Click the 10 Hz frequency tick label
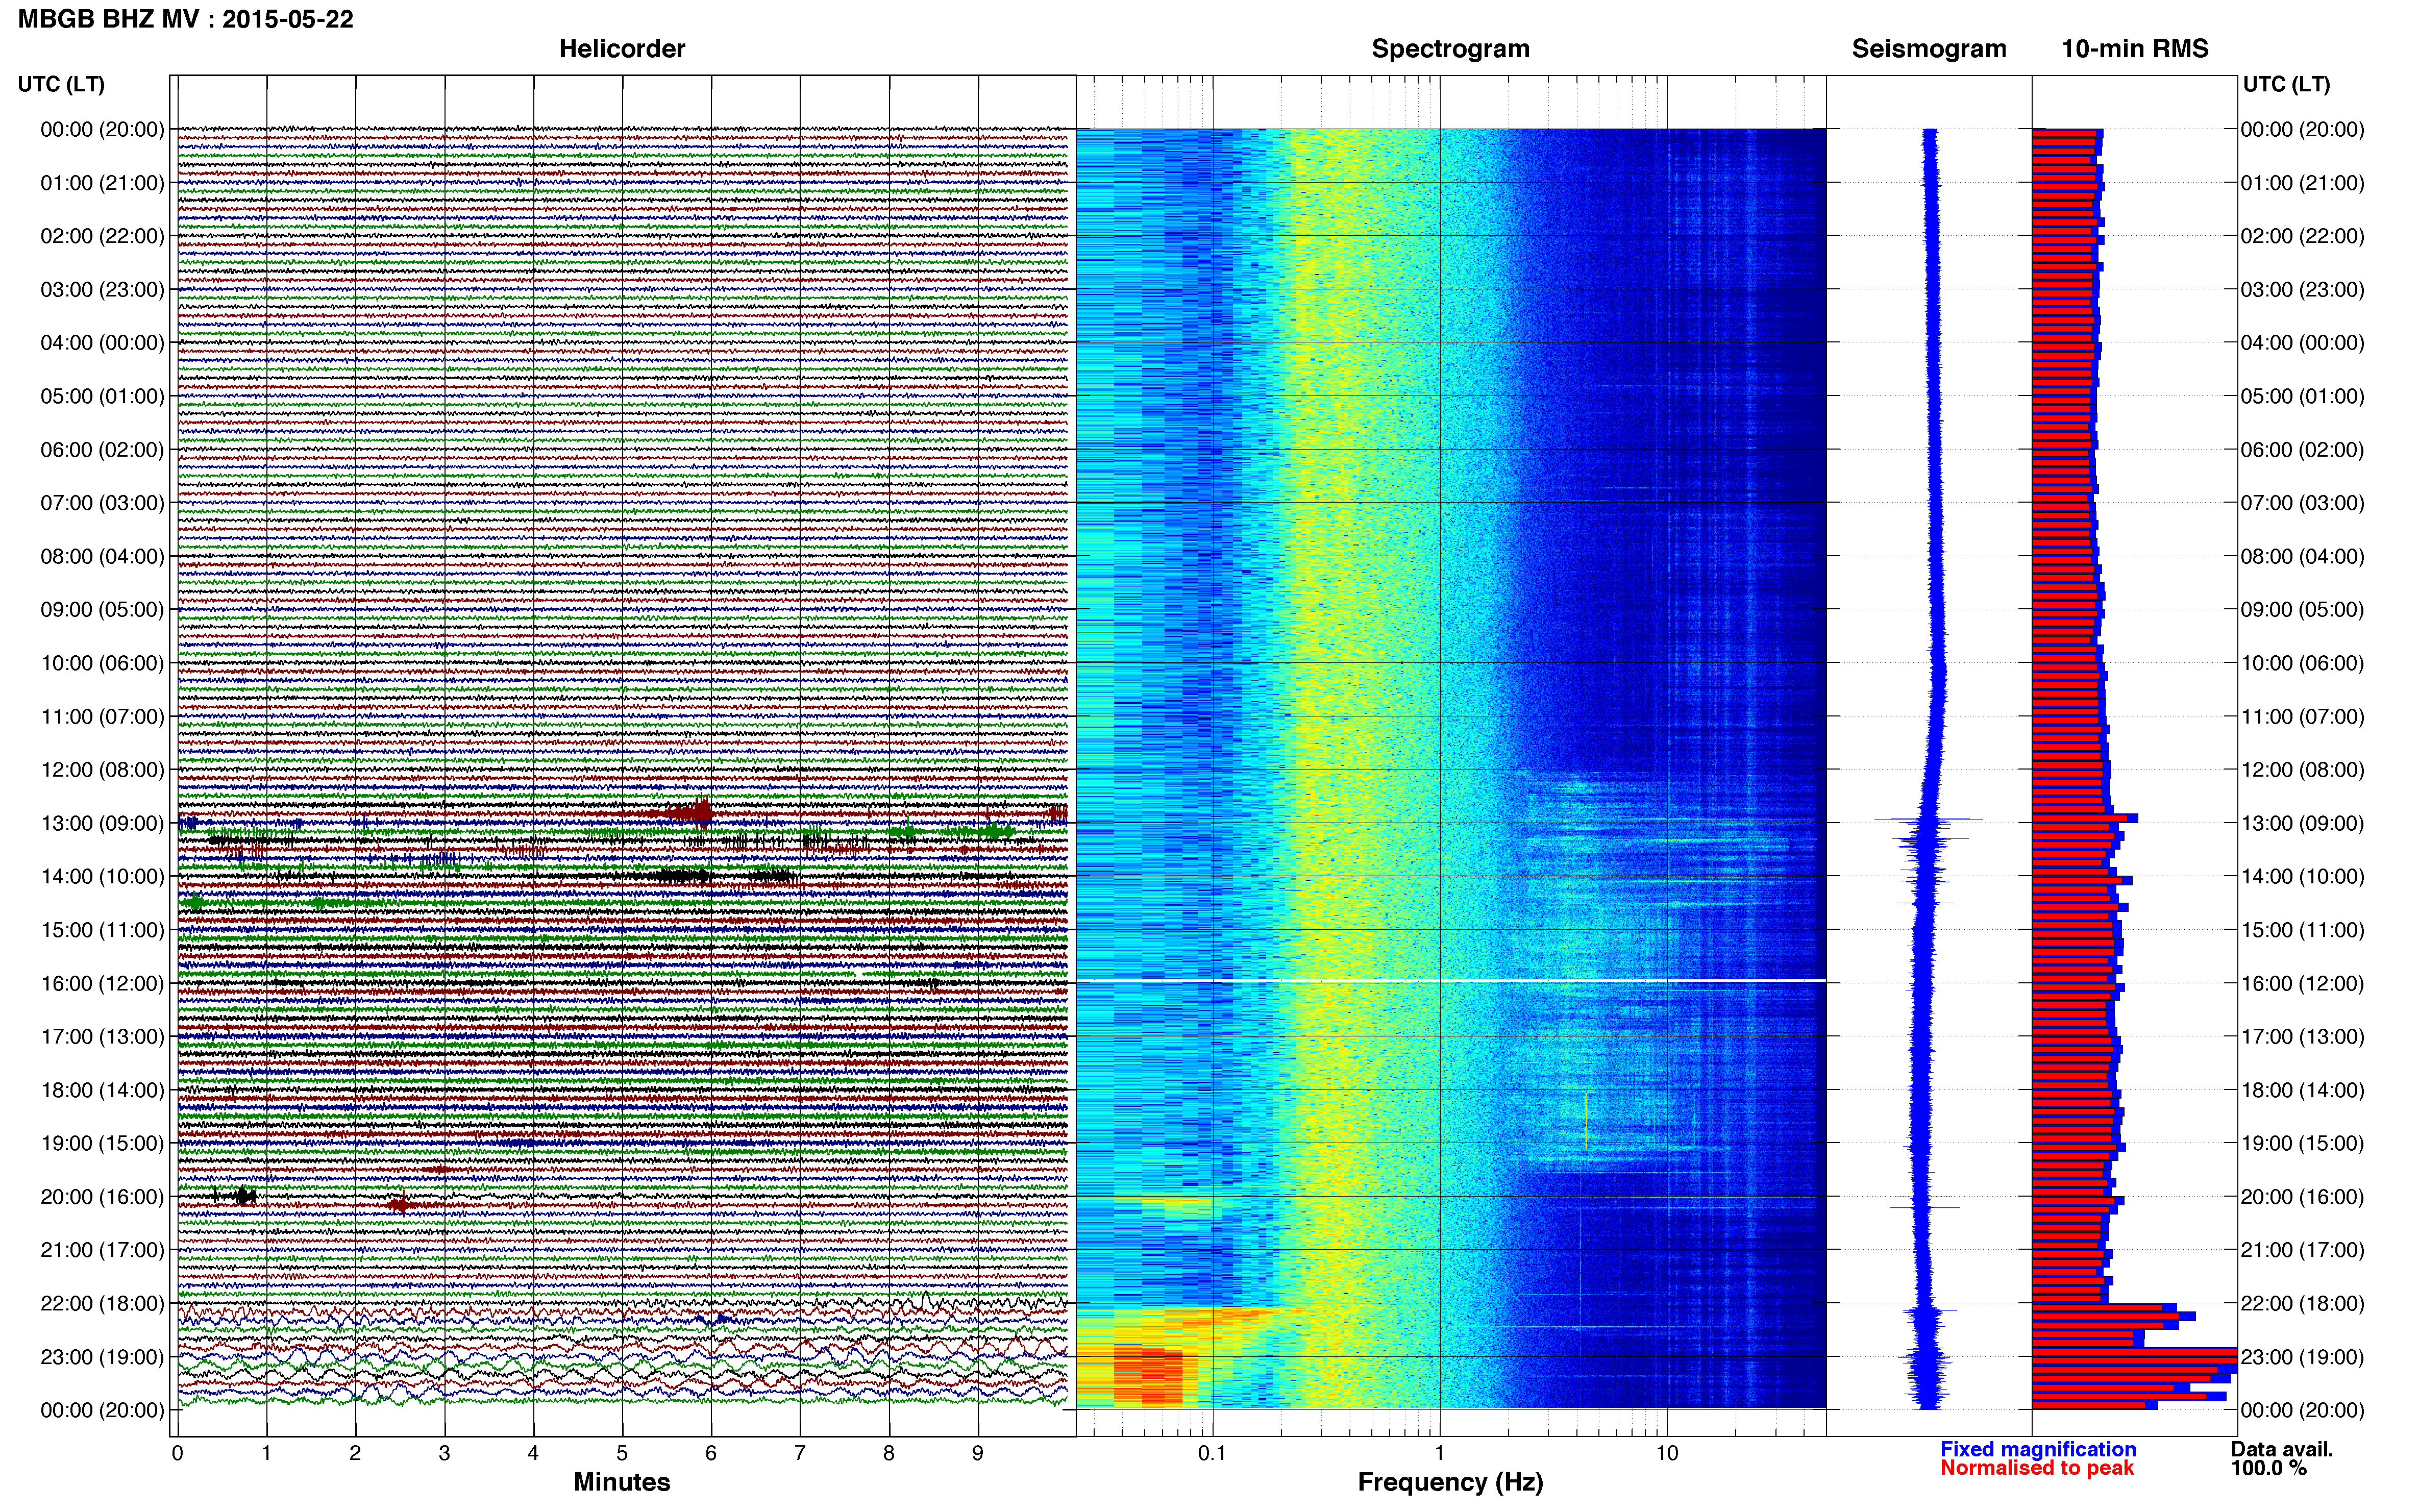The height and width of the screenshot is (1512, 2419). (x=1667, y=1453)
